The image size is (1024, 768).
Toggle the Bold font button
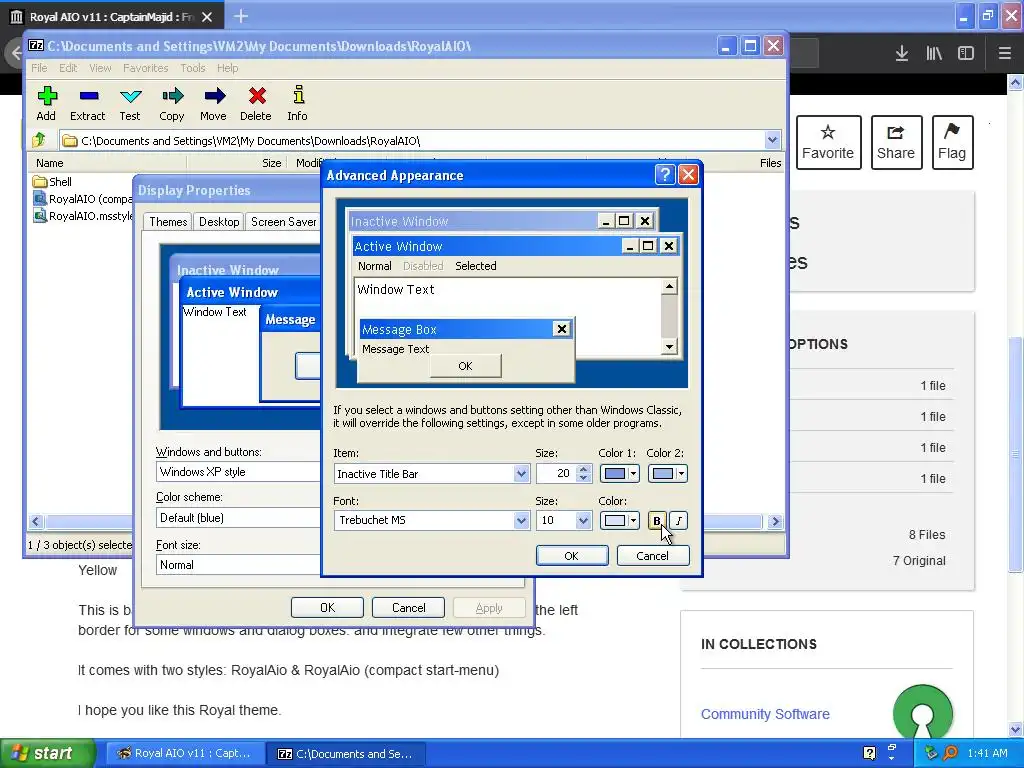click(657, 520)
